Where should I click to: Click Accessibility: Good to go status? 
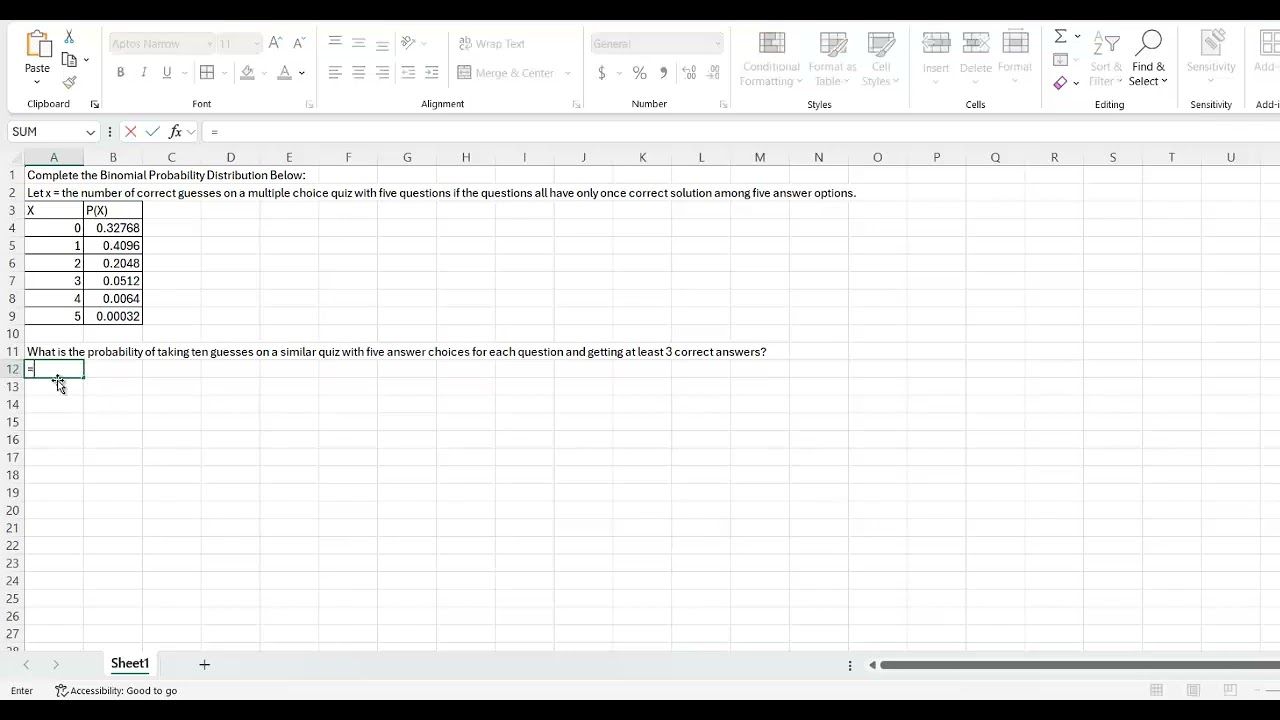117,691
